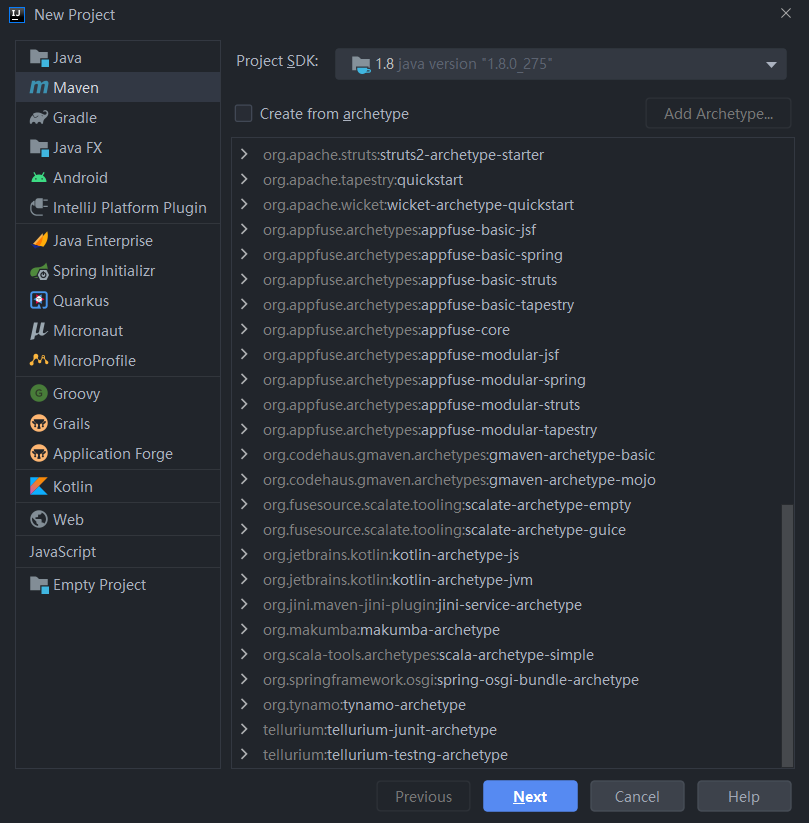Select tellurium-junit-archetype row

pyautogui.click(x=512, y=730)
